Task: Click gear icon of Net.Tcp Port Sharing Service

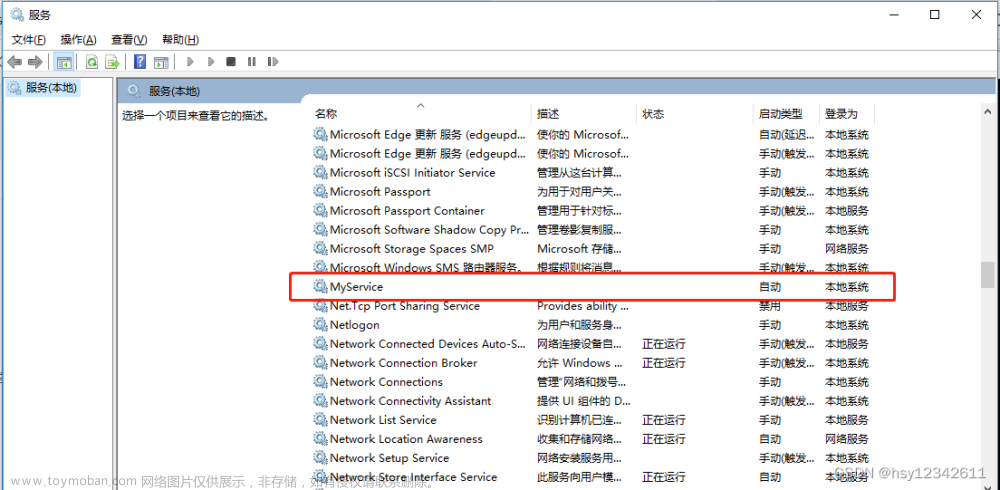Action: pyautogui.click(x=320, y=306)
